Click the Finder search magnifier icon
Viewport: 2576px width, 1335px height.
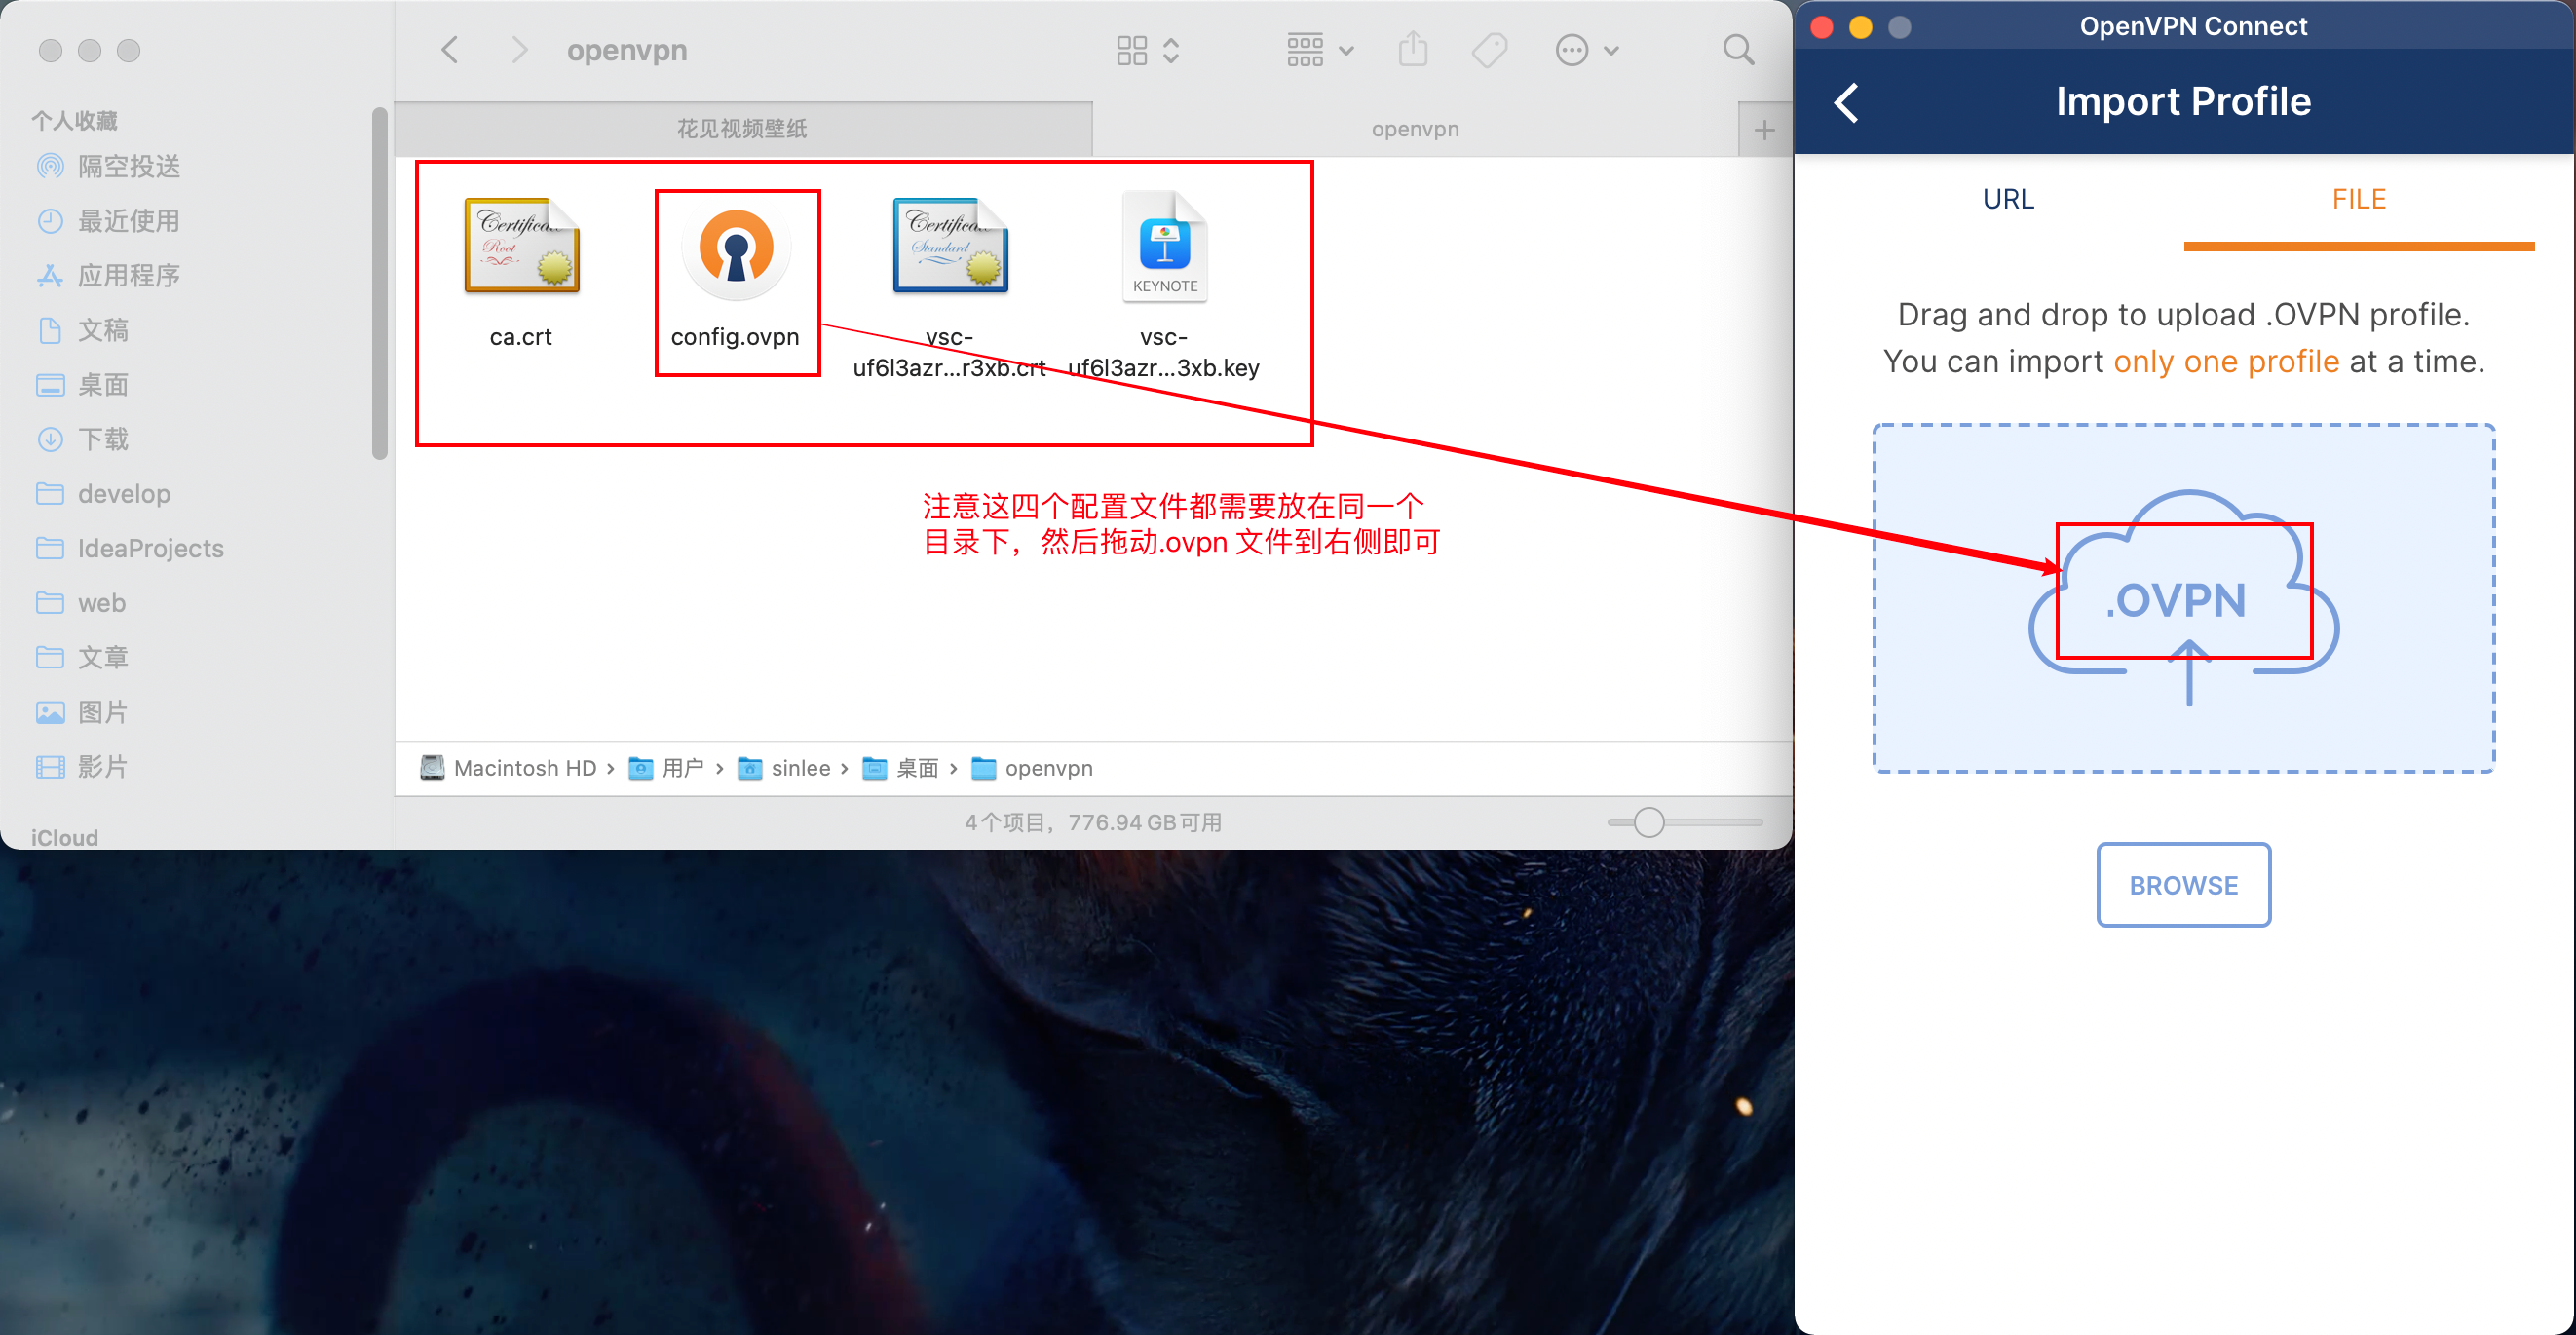(1738, 50)
